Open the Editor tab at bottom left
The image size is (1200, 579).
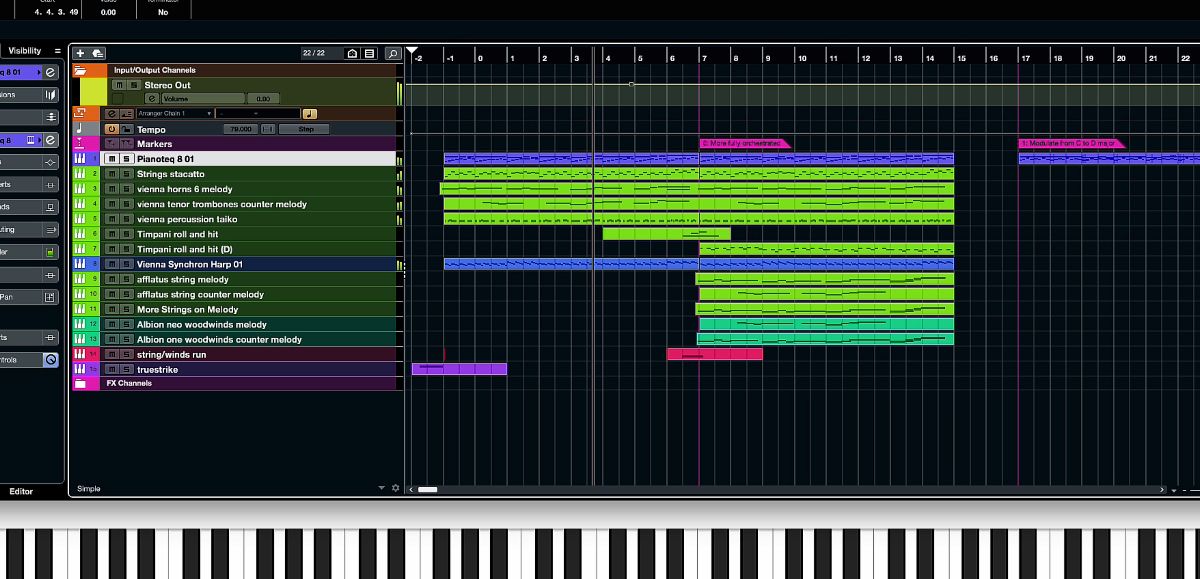21,491
